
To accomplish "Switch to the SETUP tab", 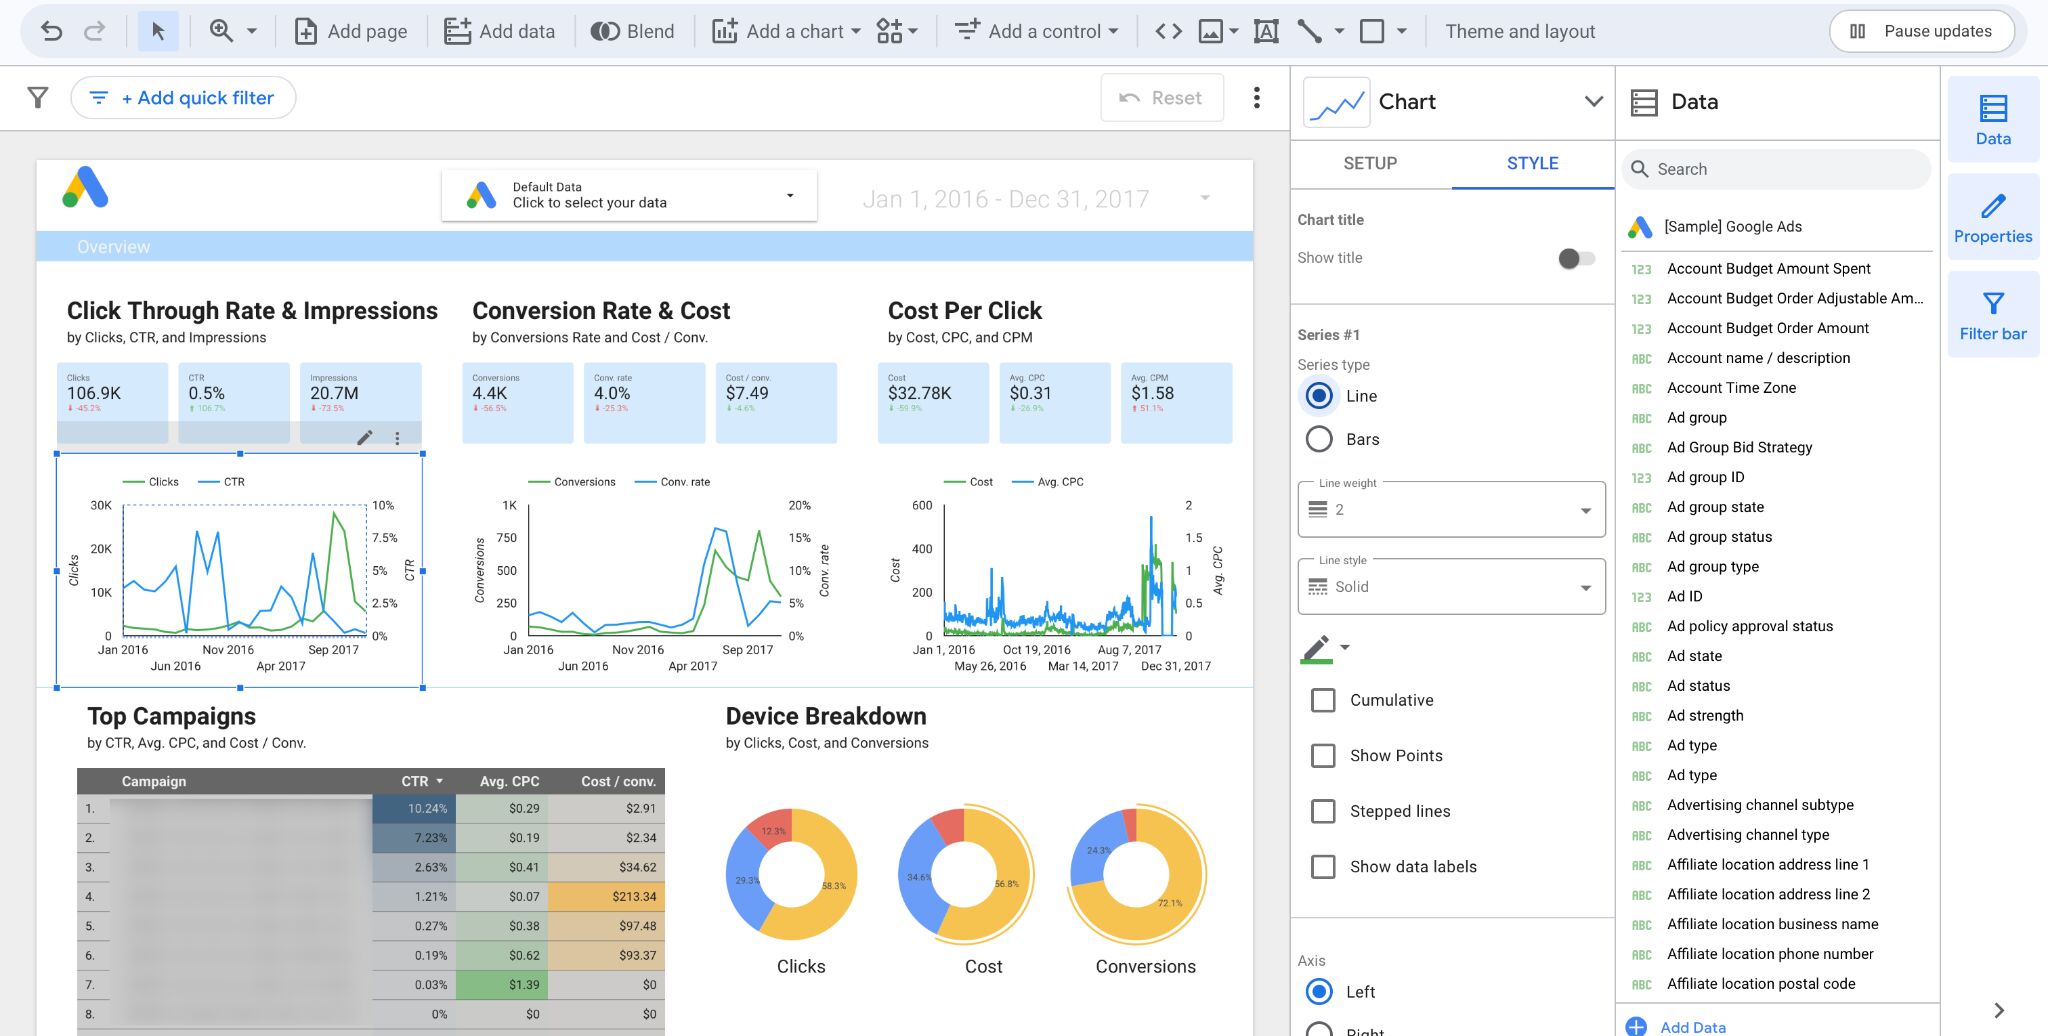I will tap(1369, 163).
